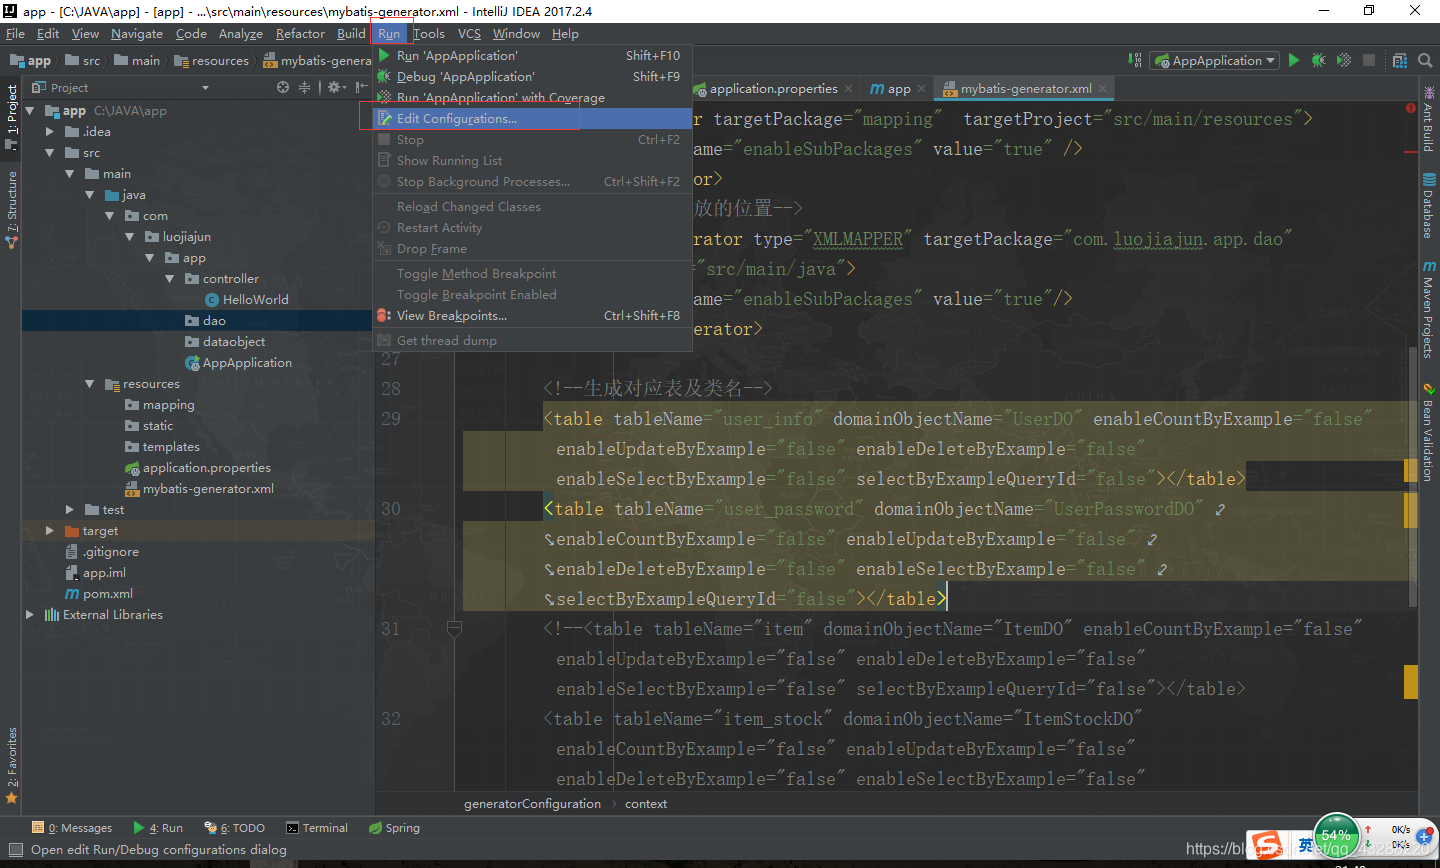Switch to application.properties editor tab
The width and height of the screenshot is (1440, 868).
773,89
